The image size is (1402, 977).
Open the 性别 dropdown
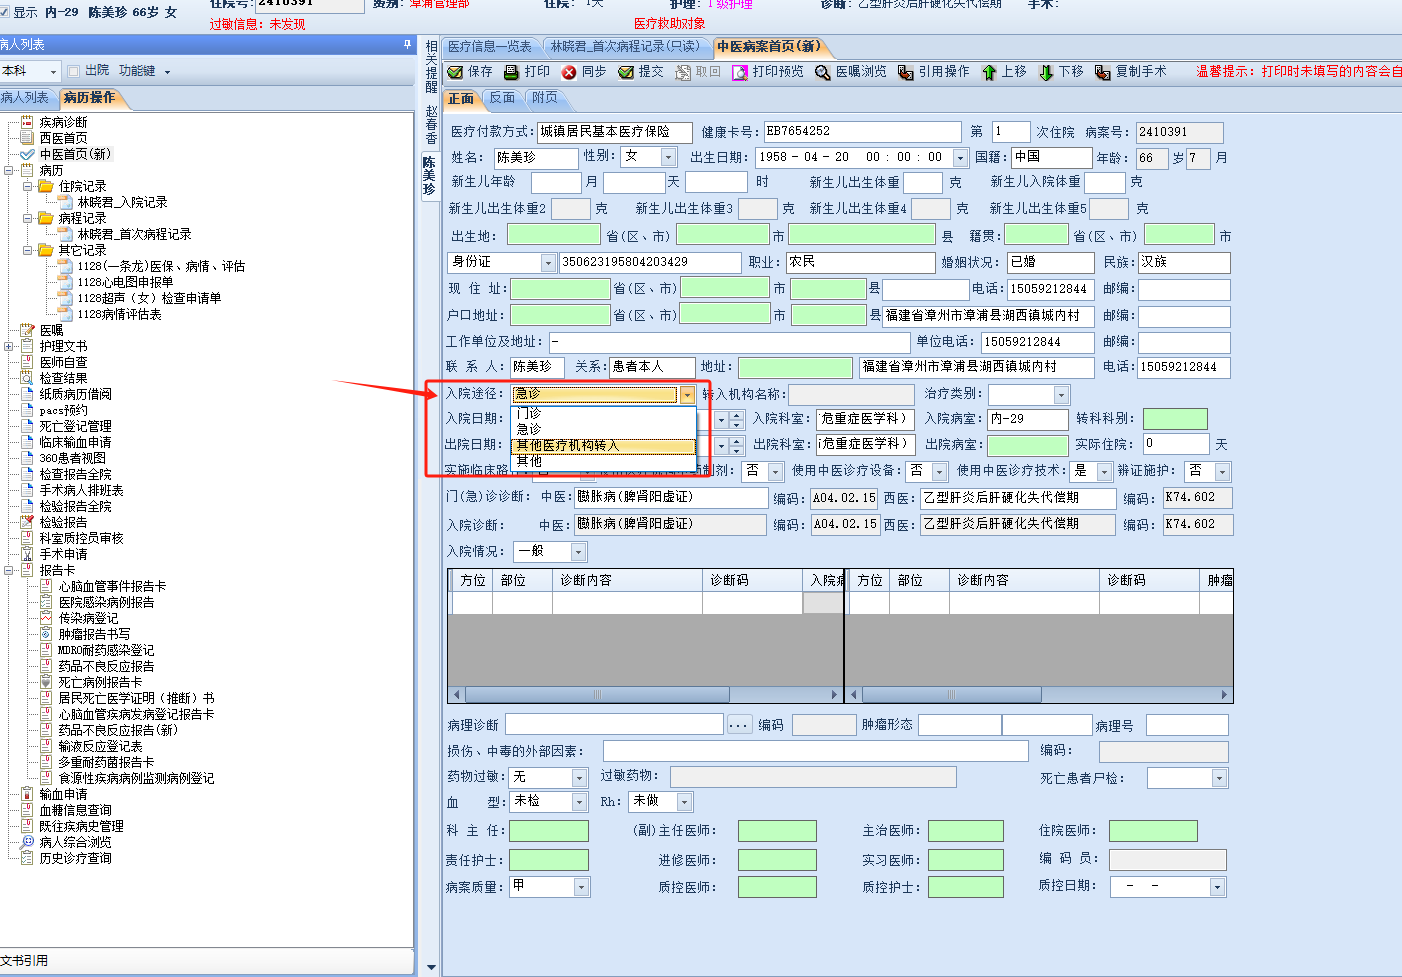(668, 157)
